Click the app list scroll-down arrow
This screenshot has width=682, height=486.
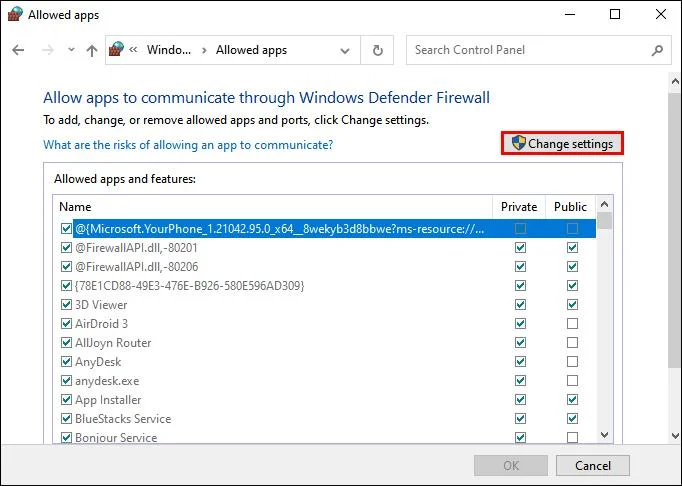604,435
